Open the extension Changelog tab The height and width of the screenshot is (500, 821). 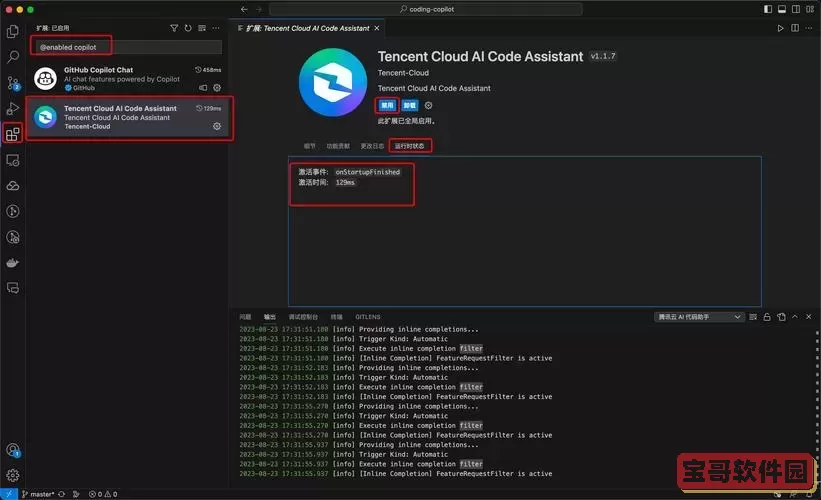(x=372, y=146)
